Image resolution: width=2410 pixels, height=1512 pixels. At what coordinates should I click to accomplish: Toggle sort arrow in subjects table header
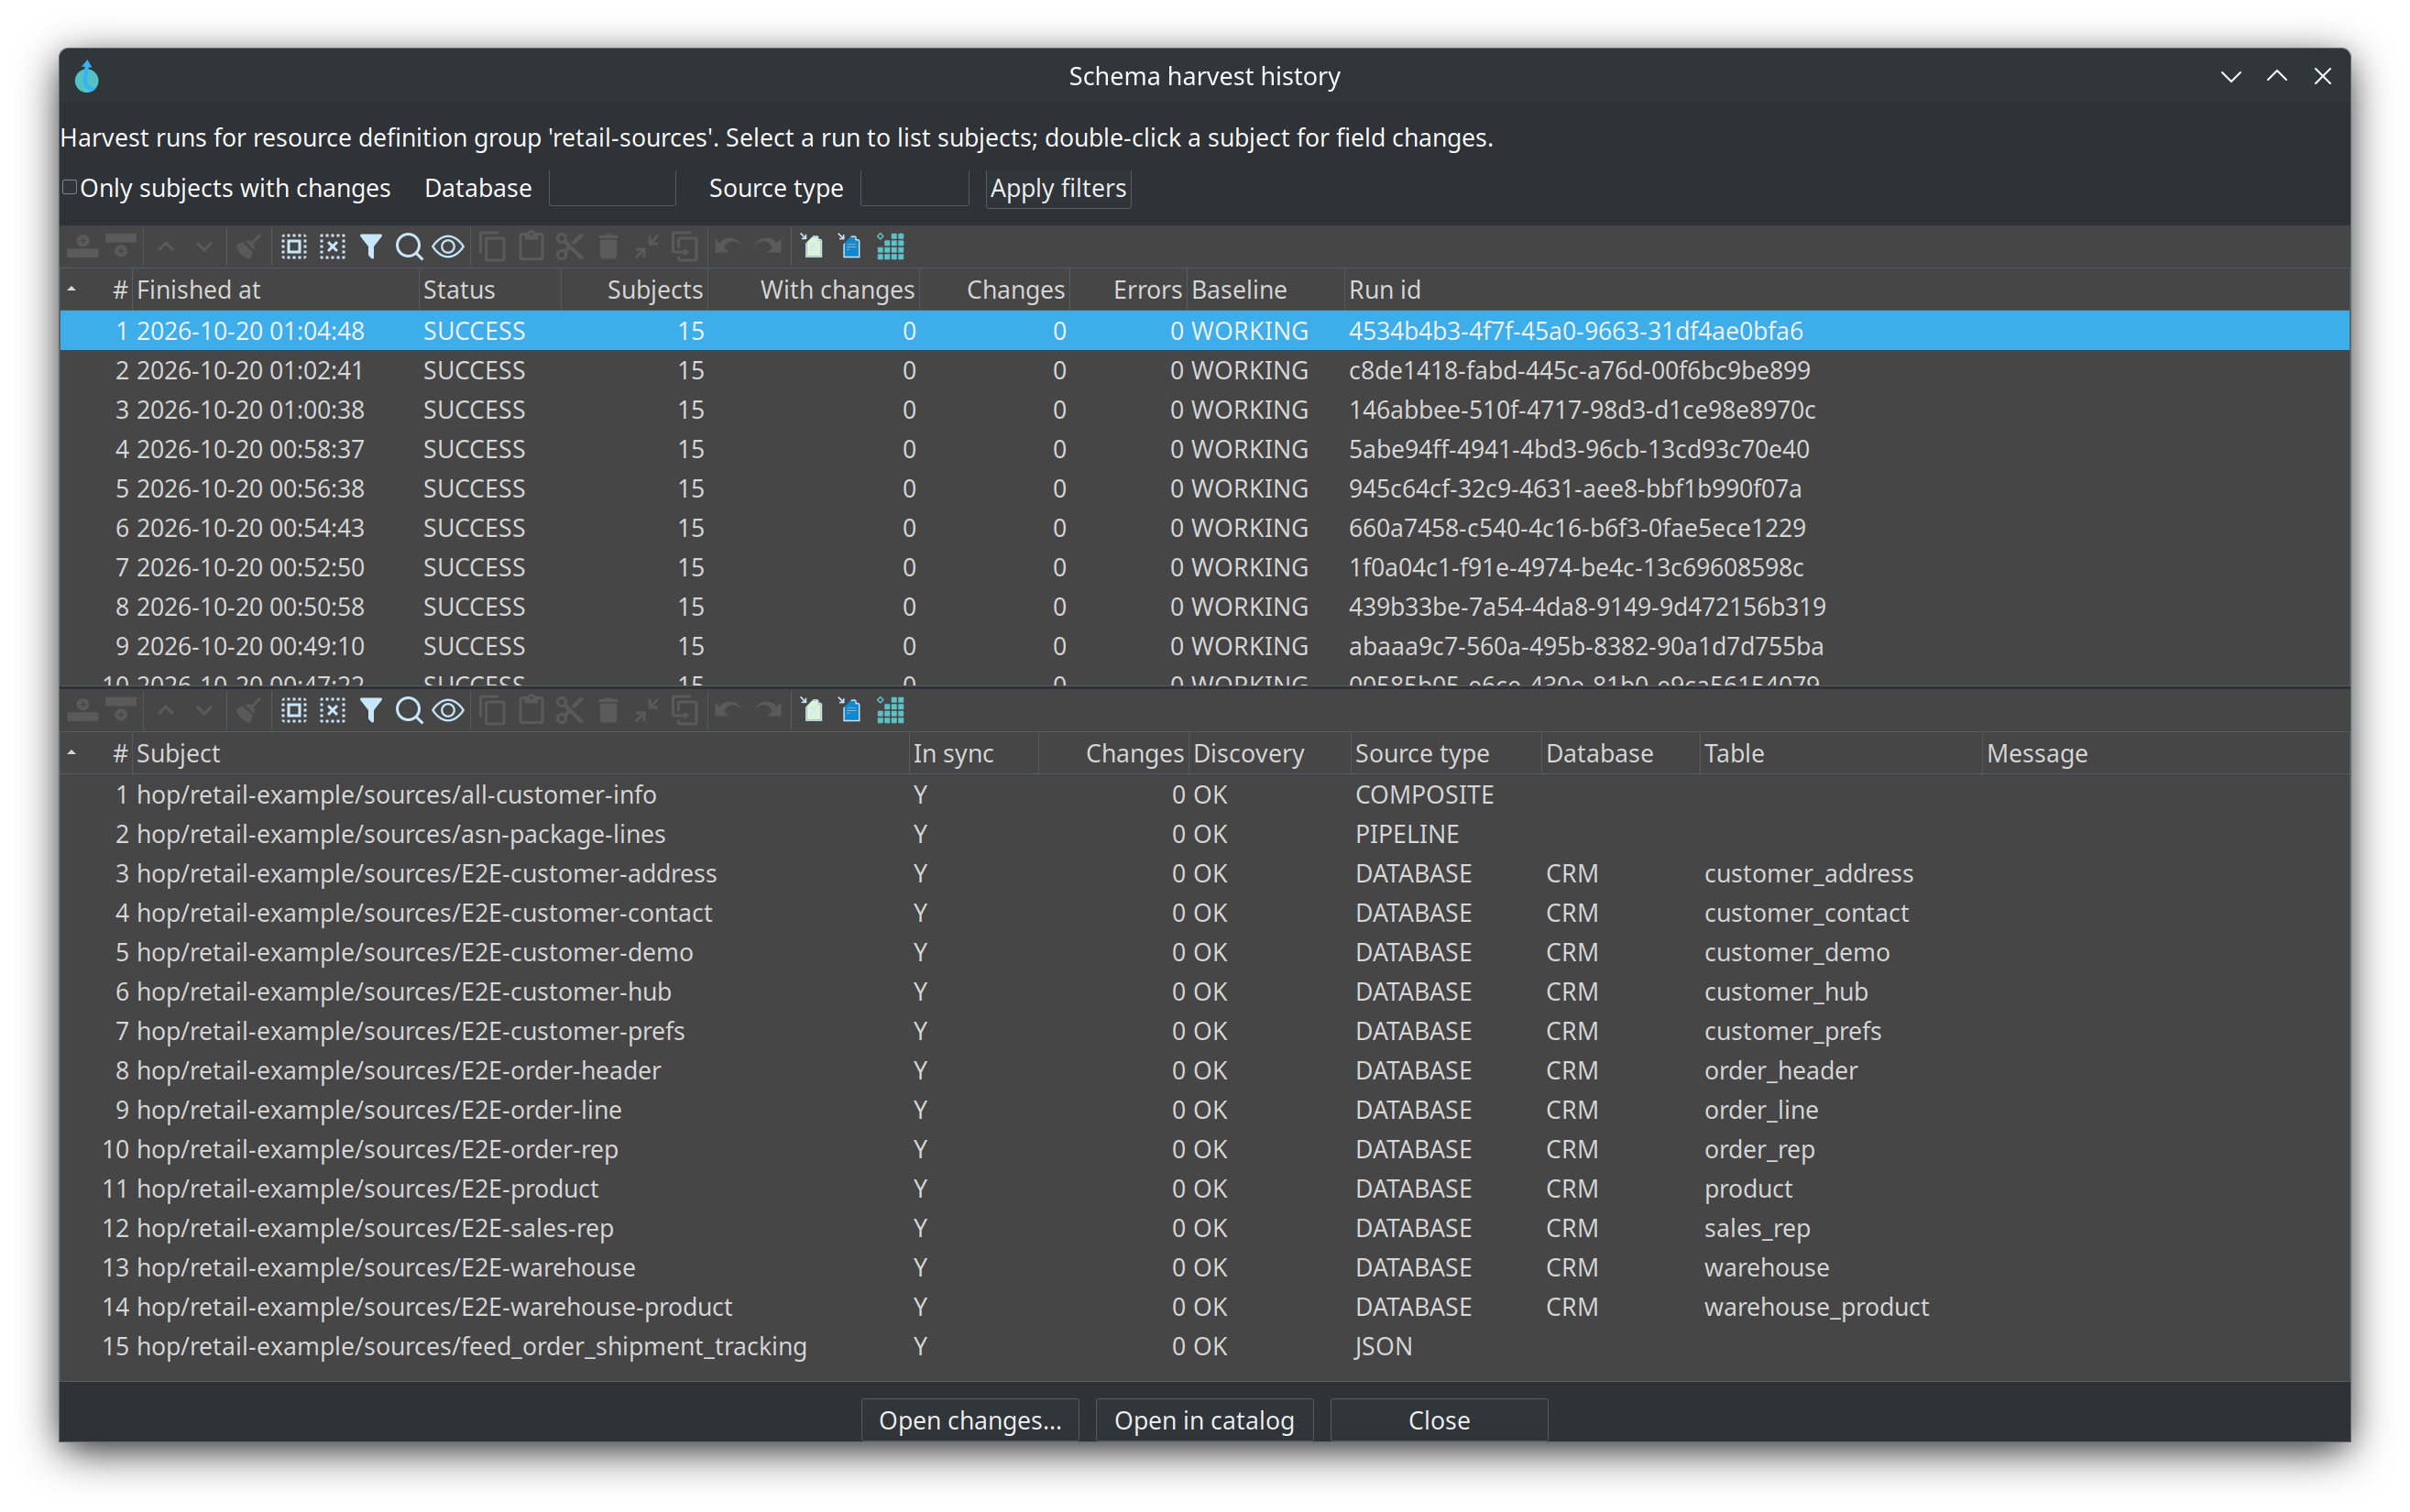pyautogui.click(x=72, y=753)
